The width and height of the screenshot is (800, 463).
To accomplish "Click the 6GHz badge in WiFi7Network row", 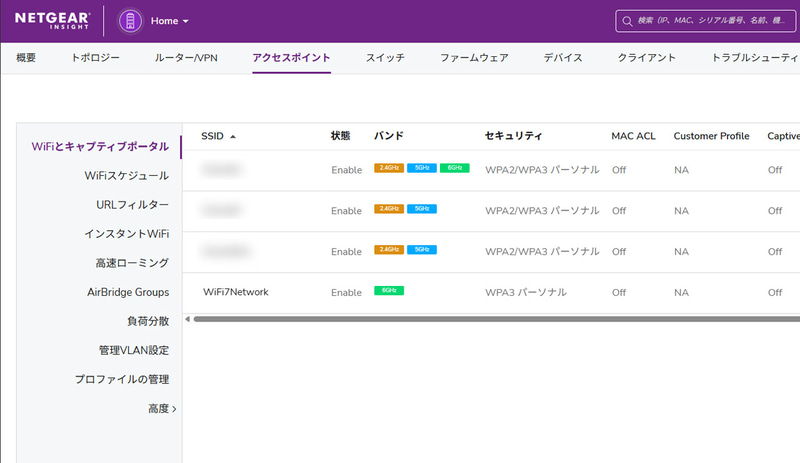I will coord(389,290).
